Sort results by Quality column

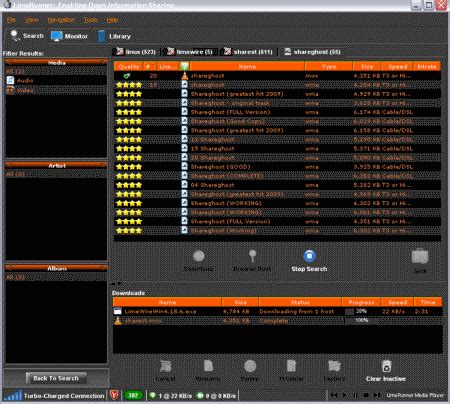(129, 66)
